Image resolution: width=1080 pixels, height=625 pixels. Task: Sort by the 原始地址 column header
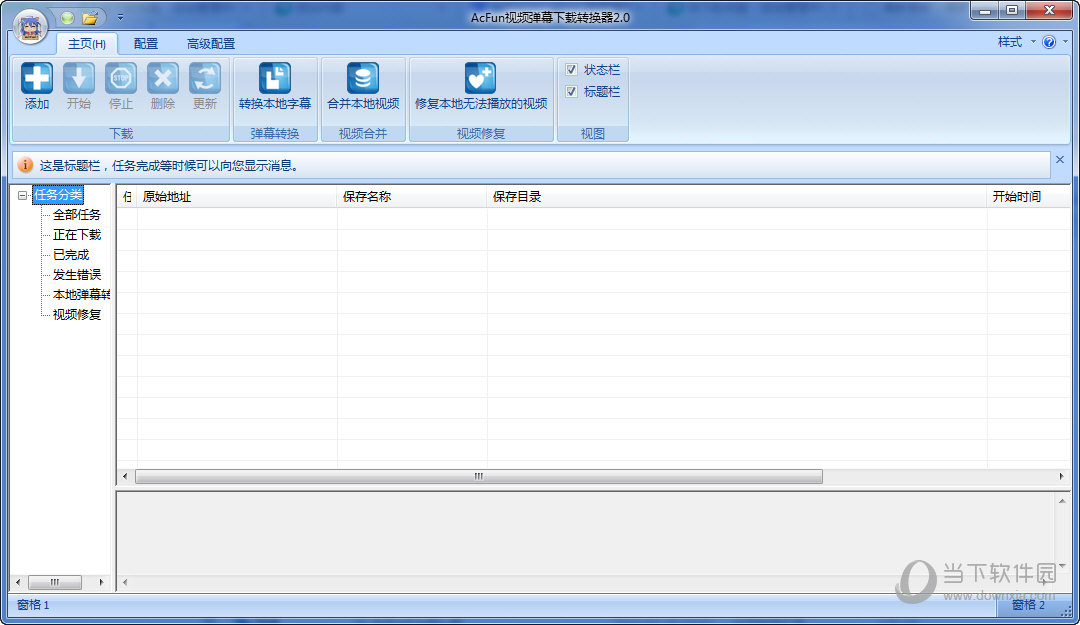click(237, 197)
